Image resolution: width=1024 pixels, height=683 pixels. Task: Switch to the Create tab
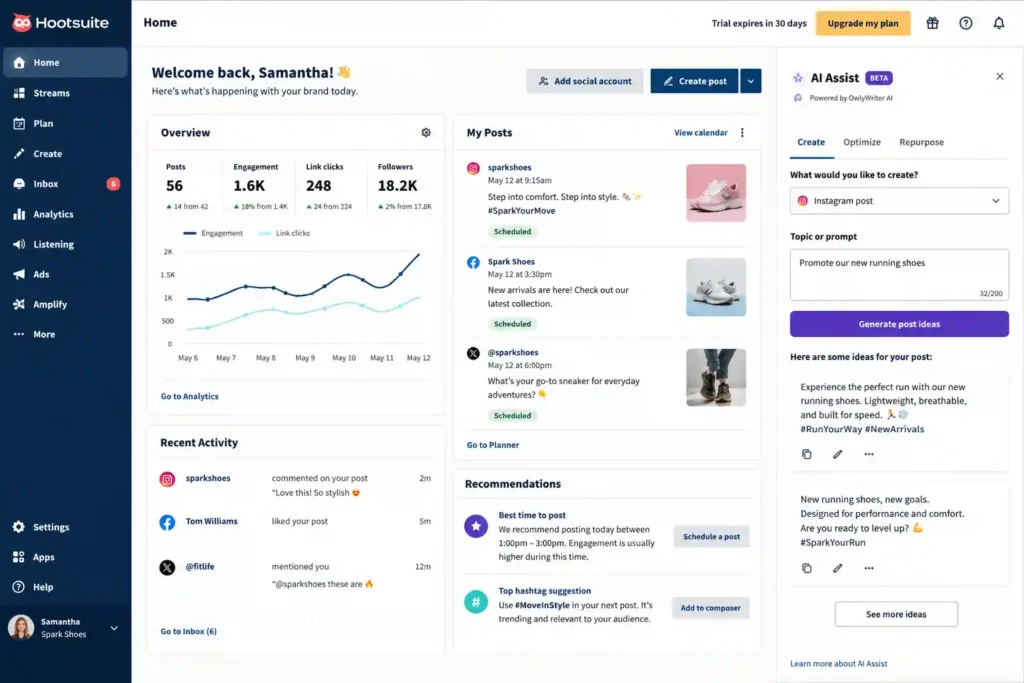point(811,142)
